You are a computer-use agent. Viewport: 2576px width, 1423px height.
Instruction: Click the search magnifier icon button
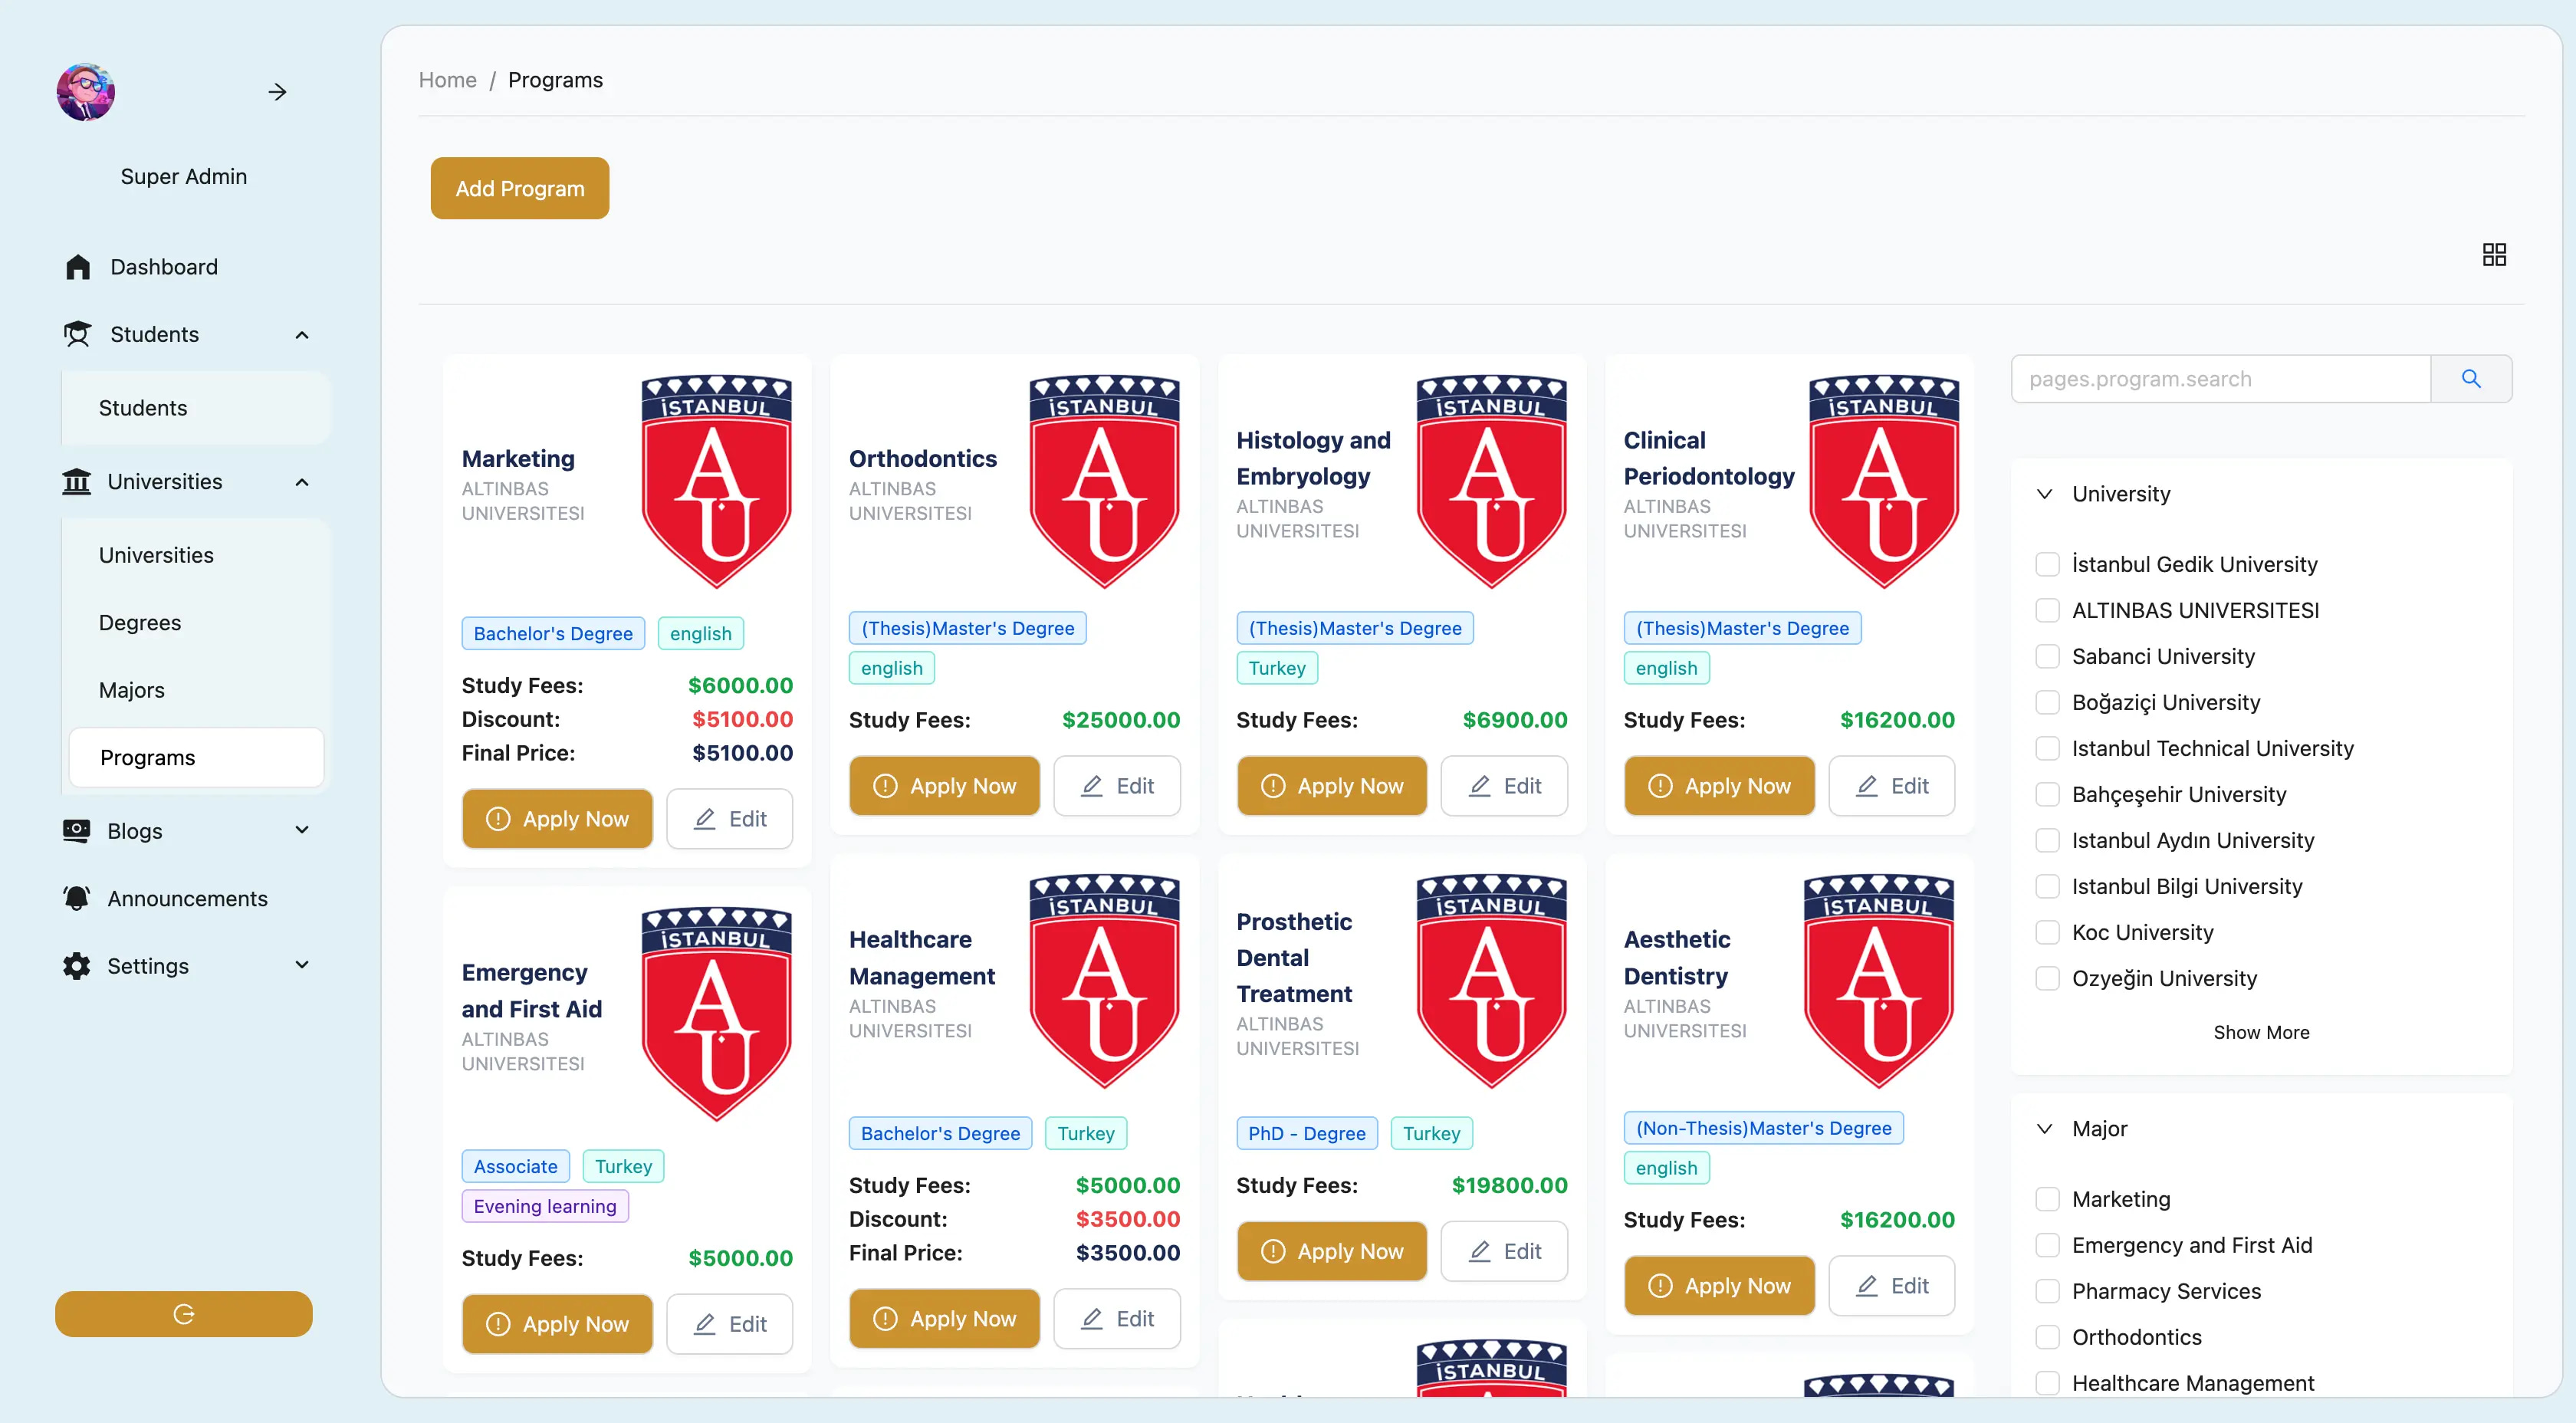[2470, 379]
